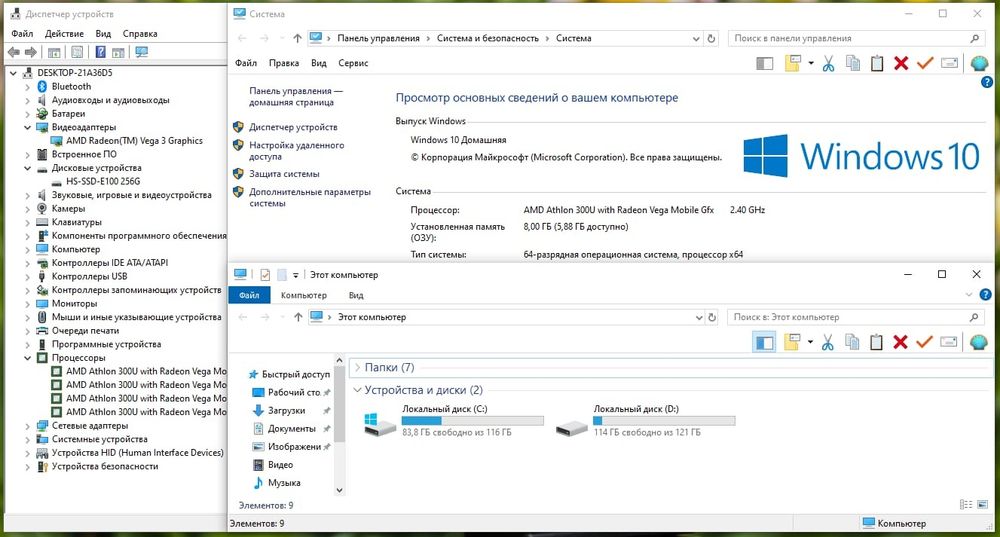Cut scissors icon in This PC toolbar
This screenshot has width=1000, height=537.
pos(828,342)
